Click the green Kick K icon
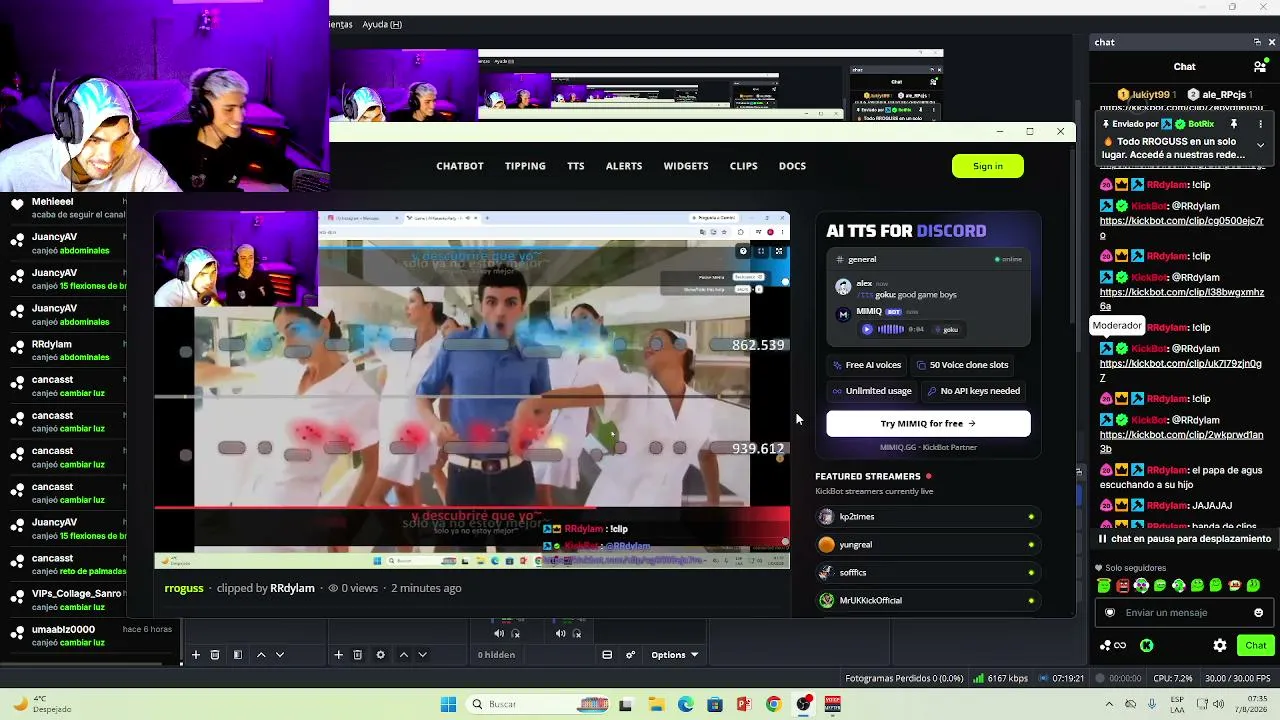Image resolution: width=1280 pixels, height=720 pixels. [x=1146, y=646]
